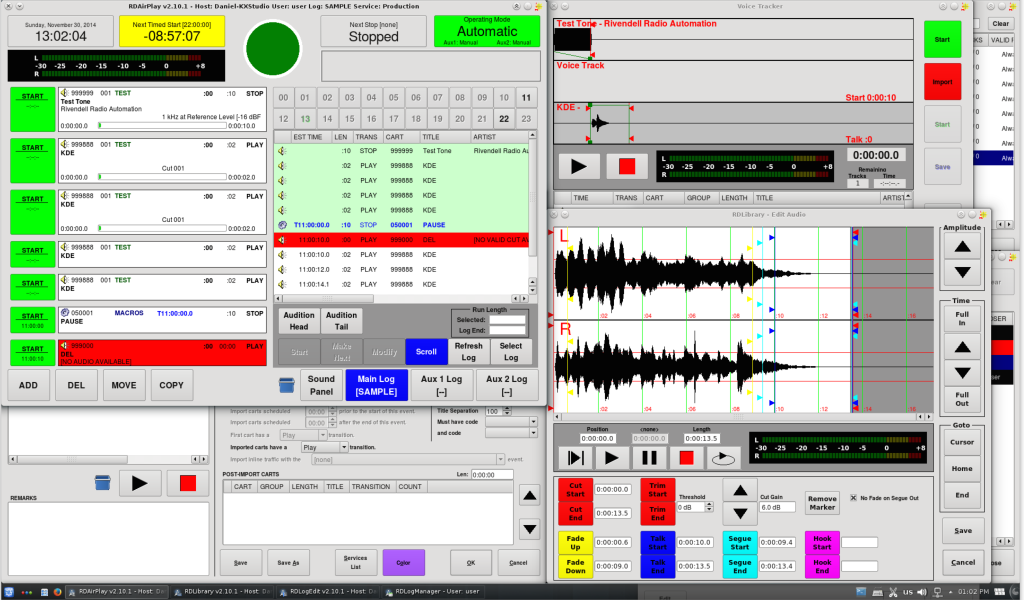
Task: Toggle the Scroll button in RDAirPlay
Action: click(427, 351)
